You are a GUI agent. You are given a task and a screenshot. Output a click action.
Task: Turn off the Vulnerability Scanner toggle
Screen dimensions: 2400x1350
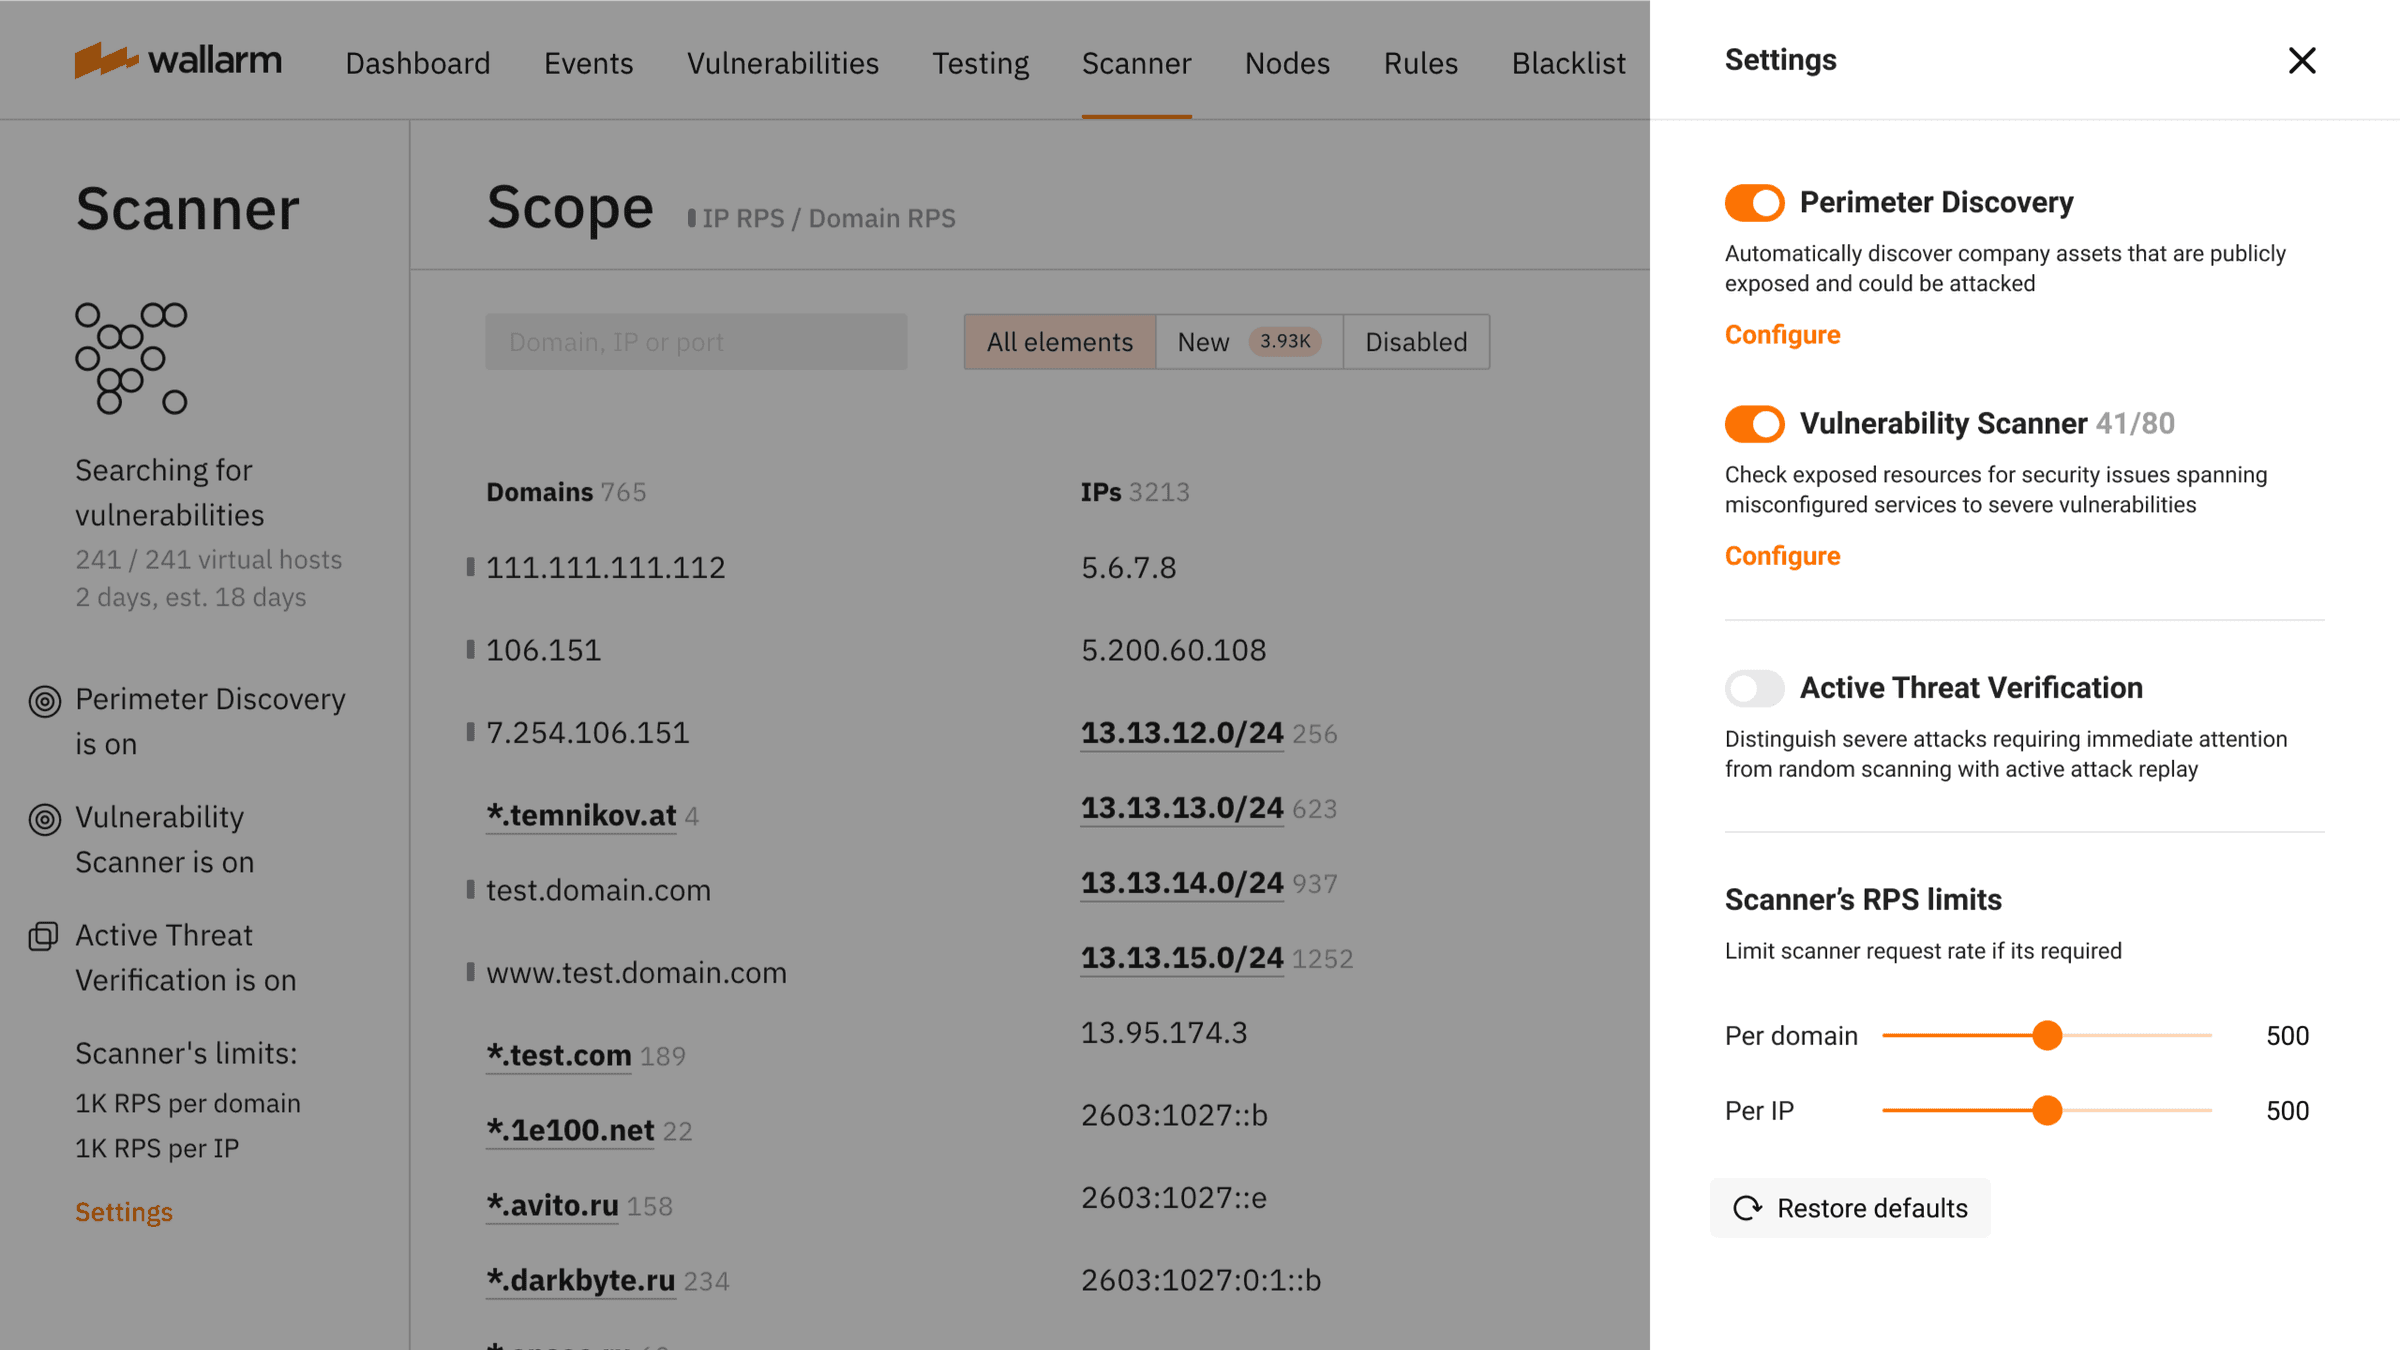[1754, 424]
